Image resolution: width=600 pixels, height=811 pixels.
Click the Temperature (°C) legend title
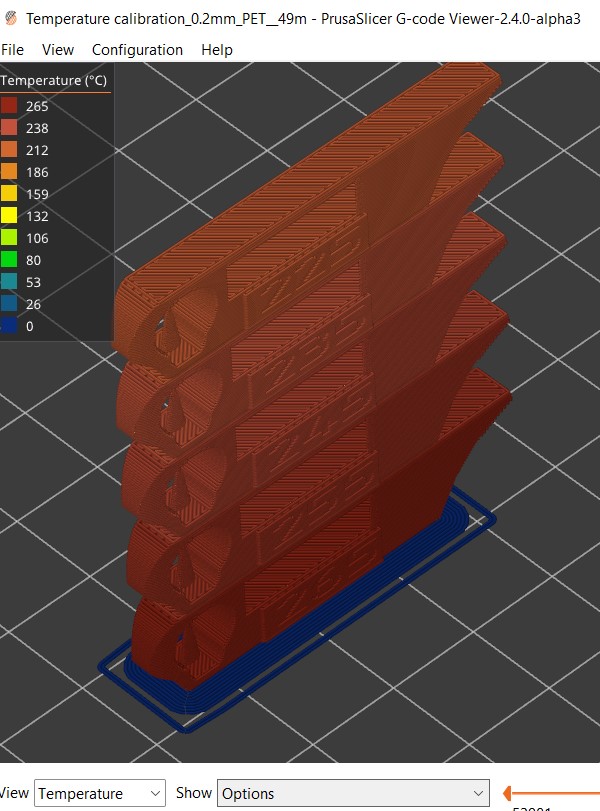pos(53,81)
